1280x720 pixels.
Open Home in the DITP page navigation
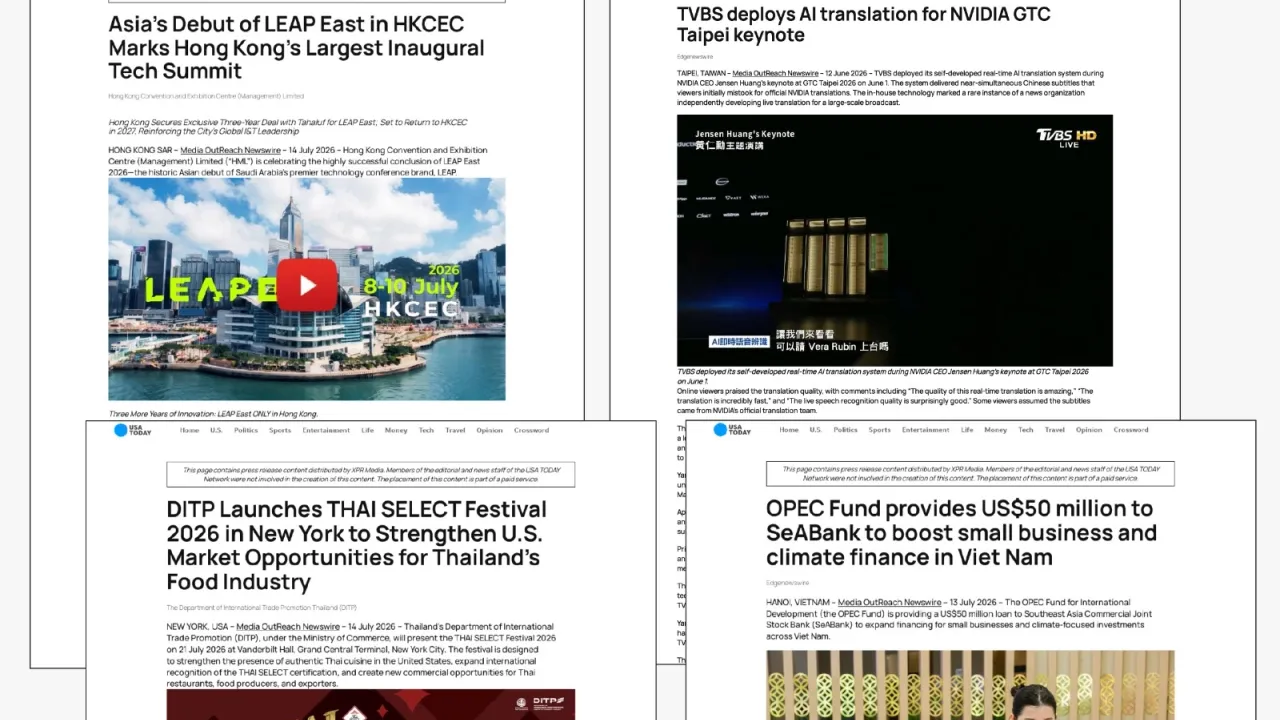[x=189, y=430]
